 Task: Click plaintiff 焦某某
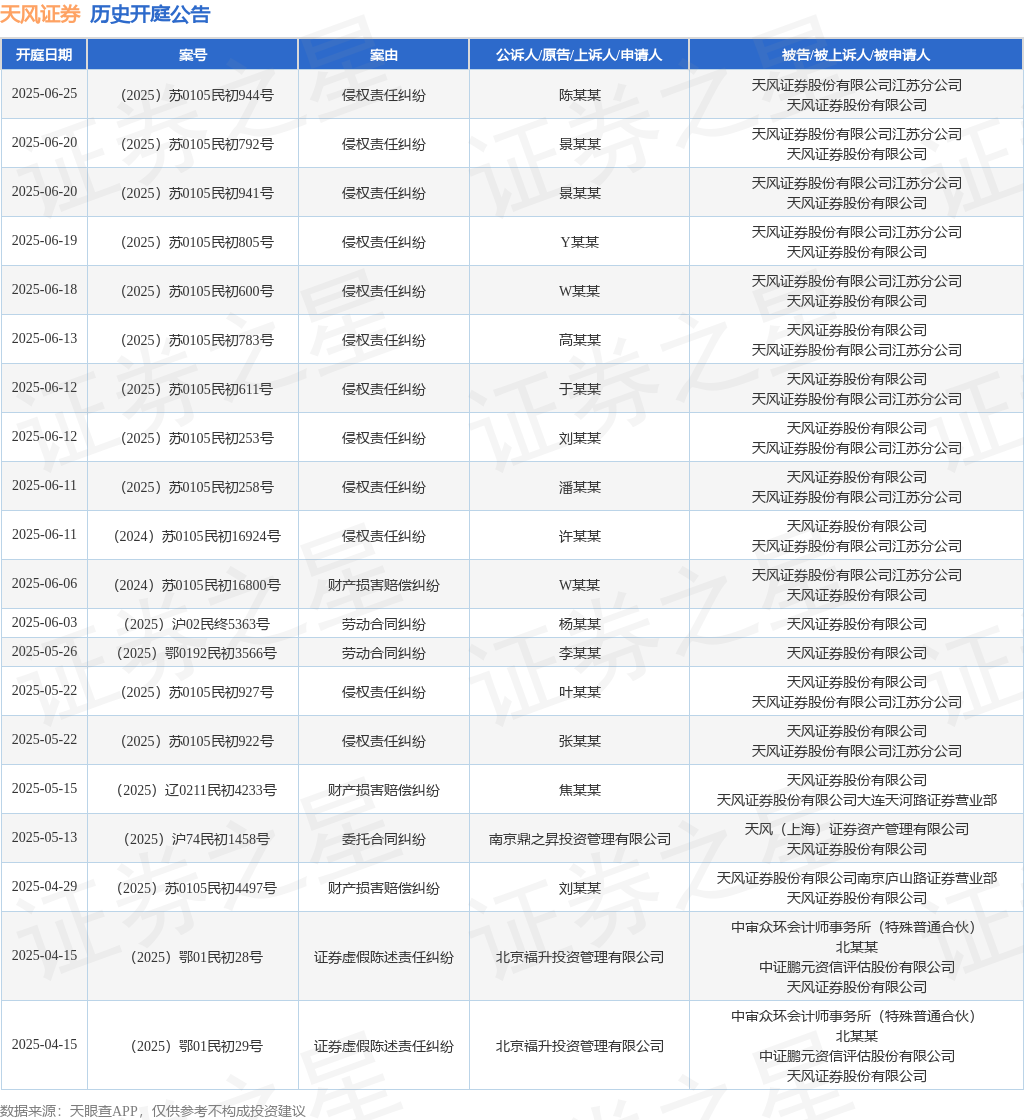tap(579, 791)
